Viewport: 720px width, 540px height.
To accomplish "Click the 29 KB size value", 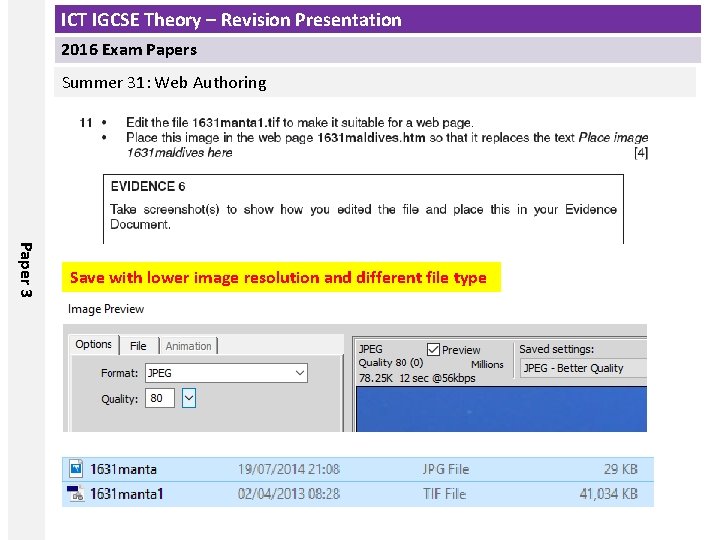I will pos(621,469).
